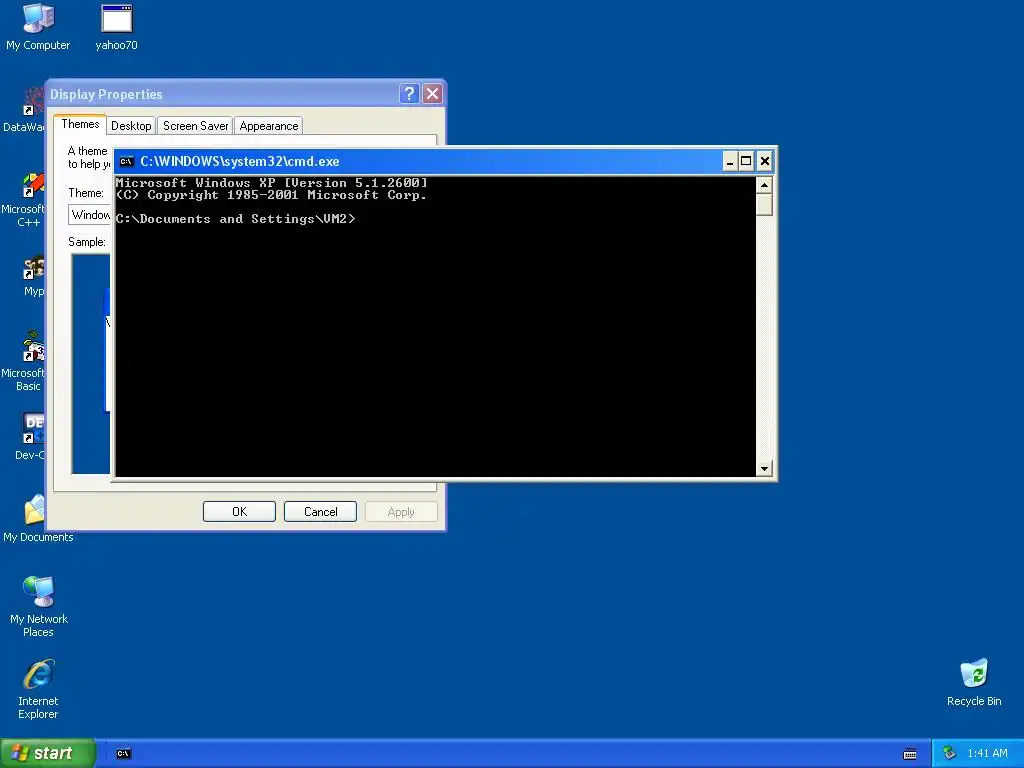Switch to the Desktop tab

(131, 126)
